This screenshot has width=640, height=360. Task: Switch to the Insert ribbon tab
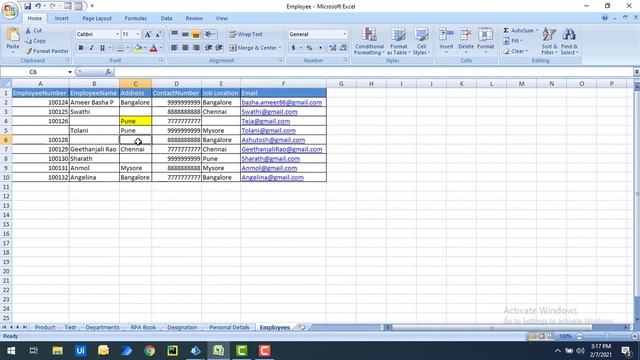coord(62,18)
